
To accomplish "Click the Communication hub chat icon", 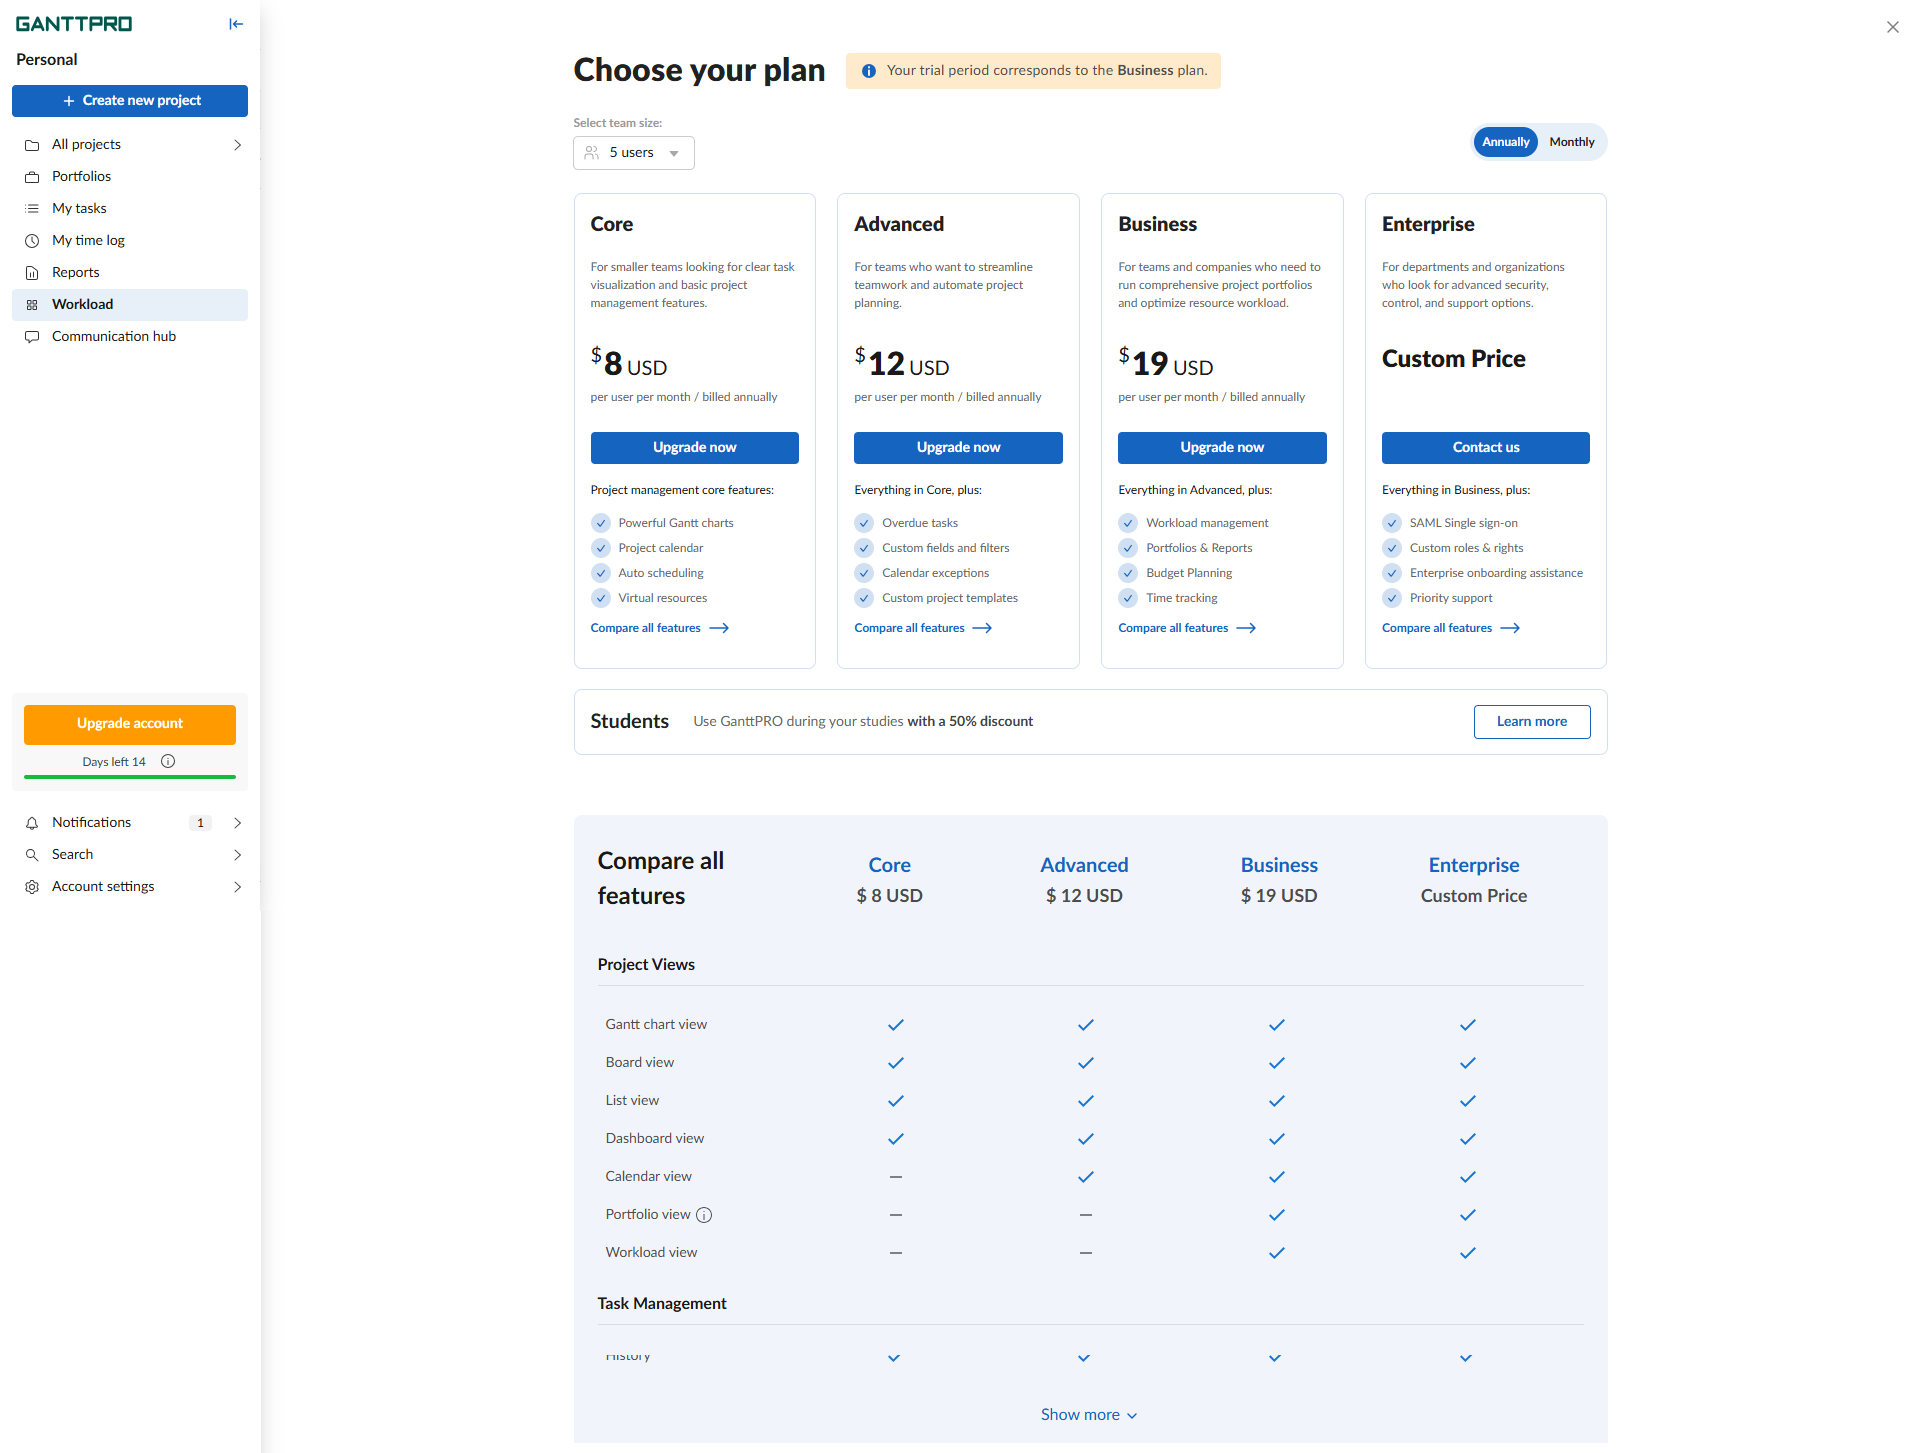I will click(x=32, y=337).
